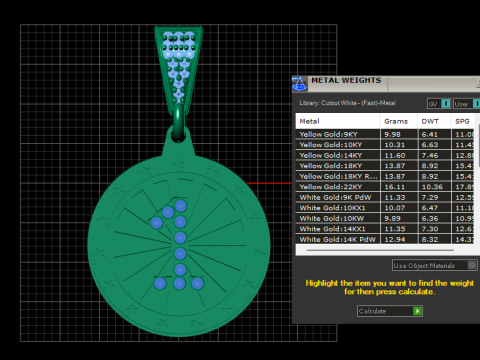Click the DWT column header
This screenshot has width=480, height=360.
click(x=434, y=121)
